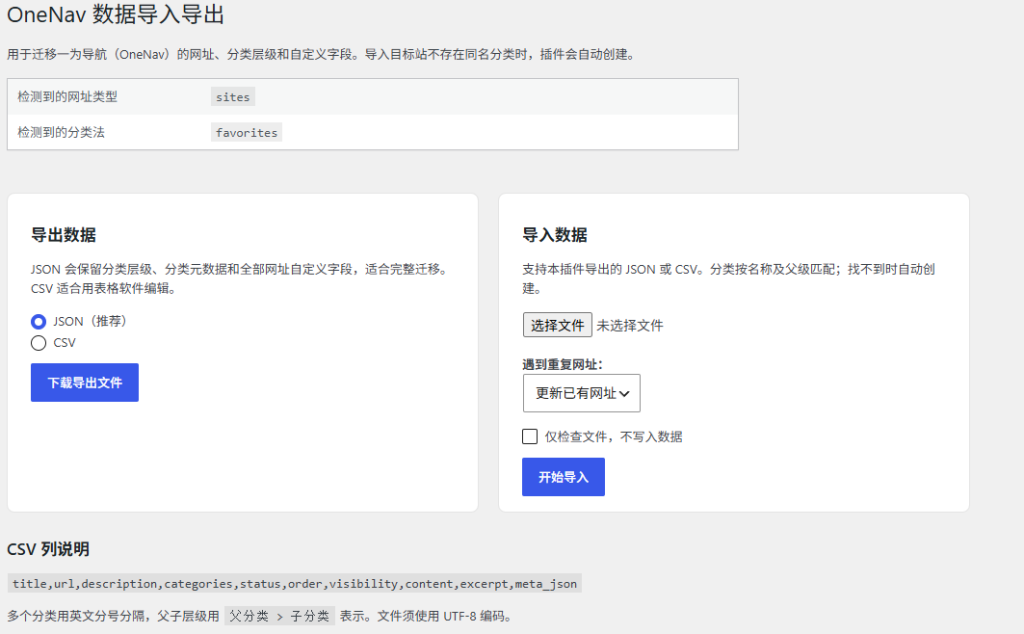Image resolution: width=1024 pixels, height=634 pixels.
Task: Click the CSV column list code line
Action: 295,584
